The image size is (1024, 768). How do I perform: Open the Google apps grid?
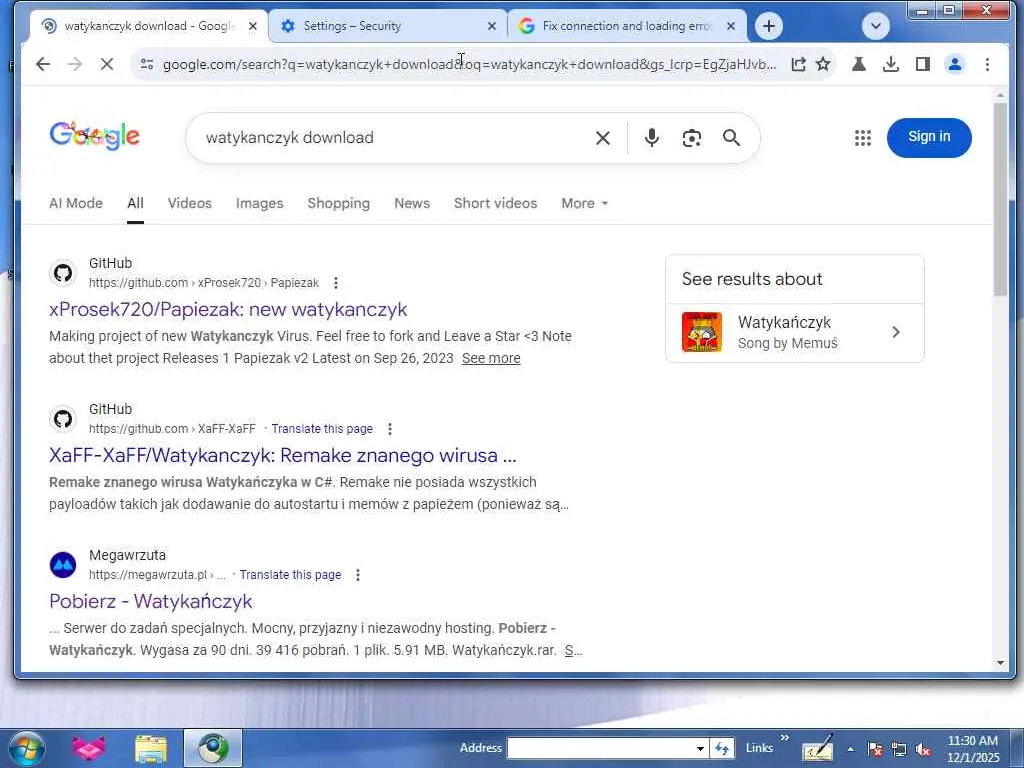pyautogui.click(x=863, y=138)
